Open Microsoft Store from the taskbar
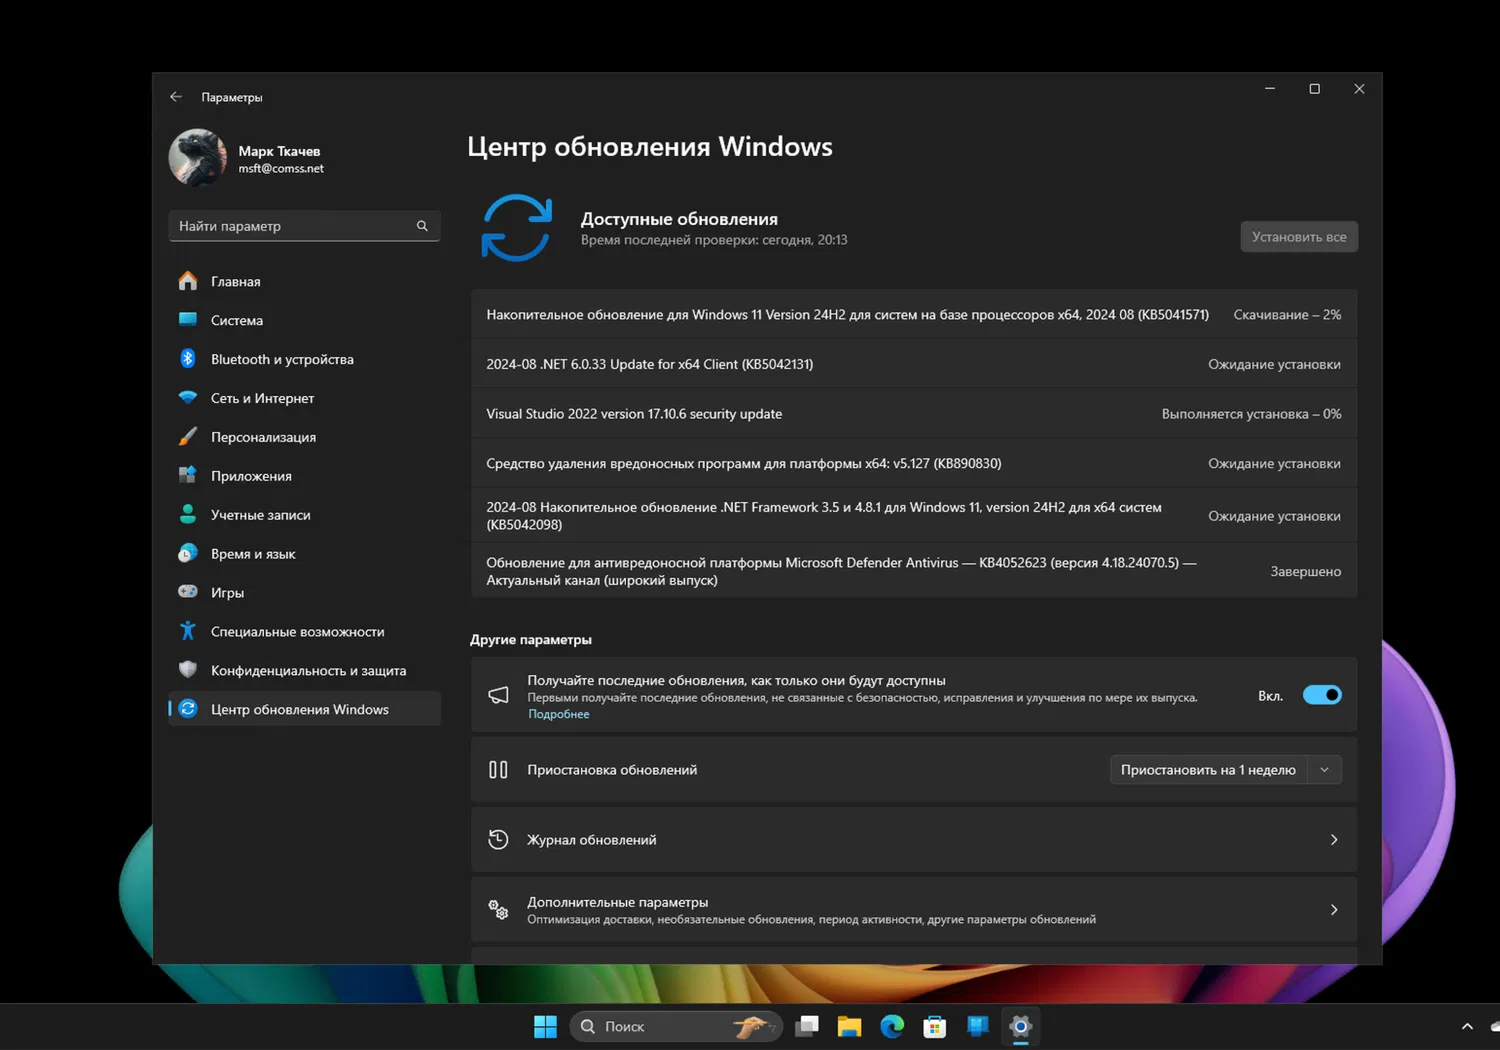This screenshot has width=1500, height=1050. (935, 1027)
